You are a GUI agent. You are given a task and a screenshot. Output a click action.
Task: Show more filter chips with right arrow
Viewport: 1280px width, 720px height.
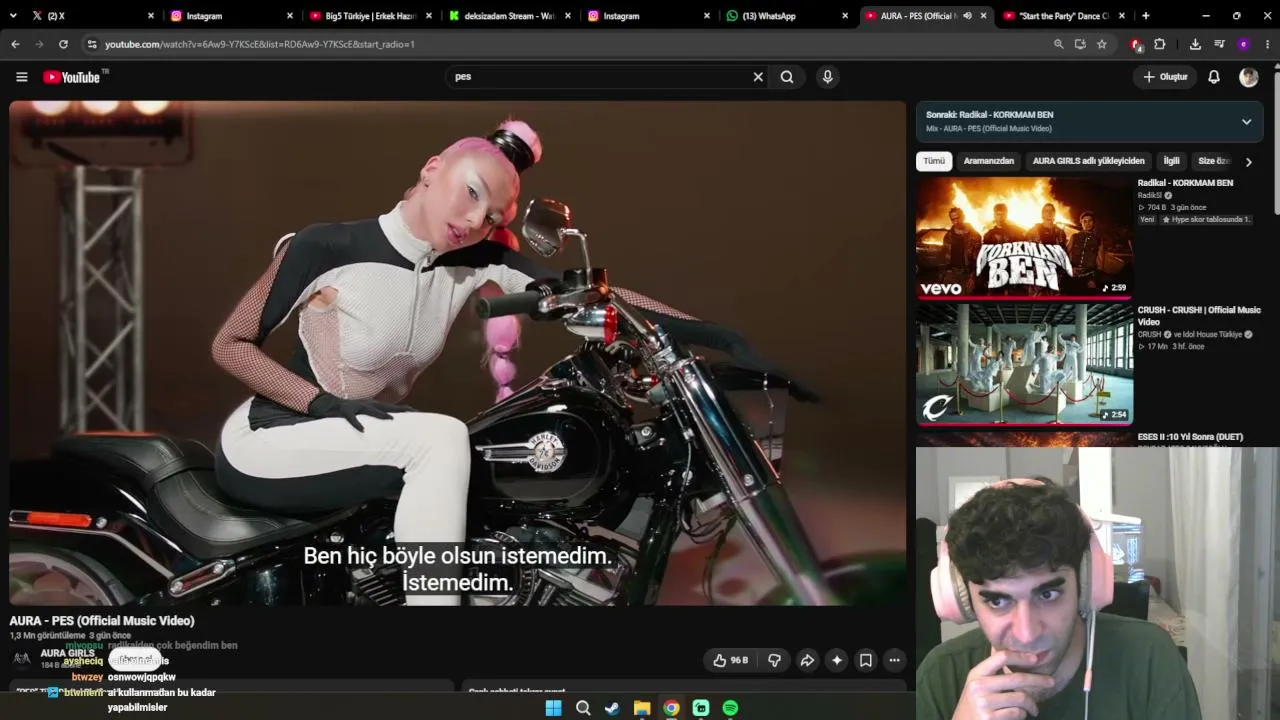(1248, 162)
